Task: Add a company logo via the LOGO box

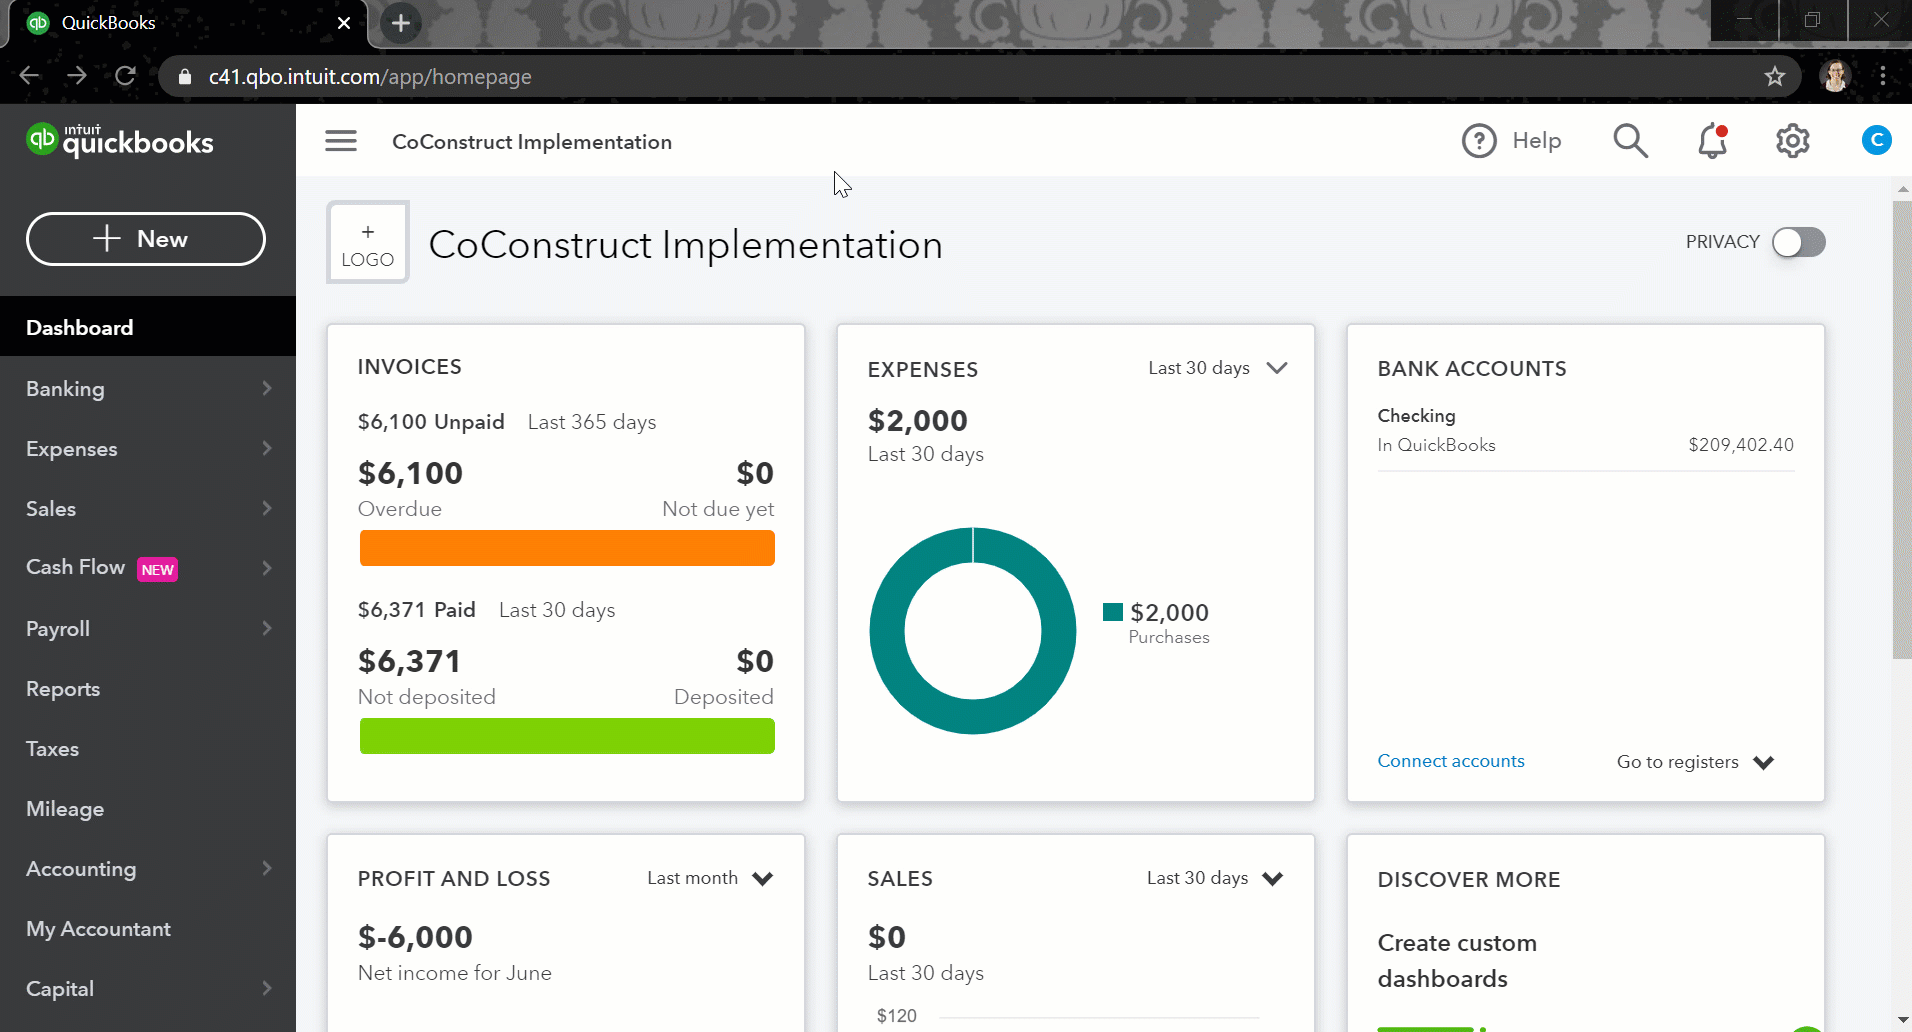Action: coord(368,242)
